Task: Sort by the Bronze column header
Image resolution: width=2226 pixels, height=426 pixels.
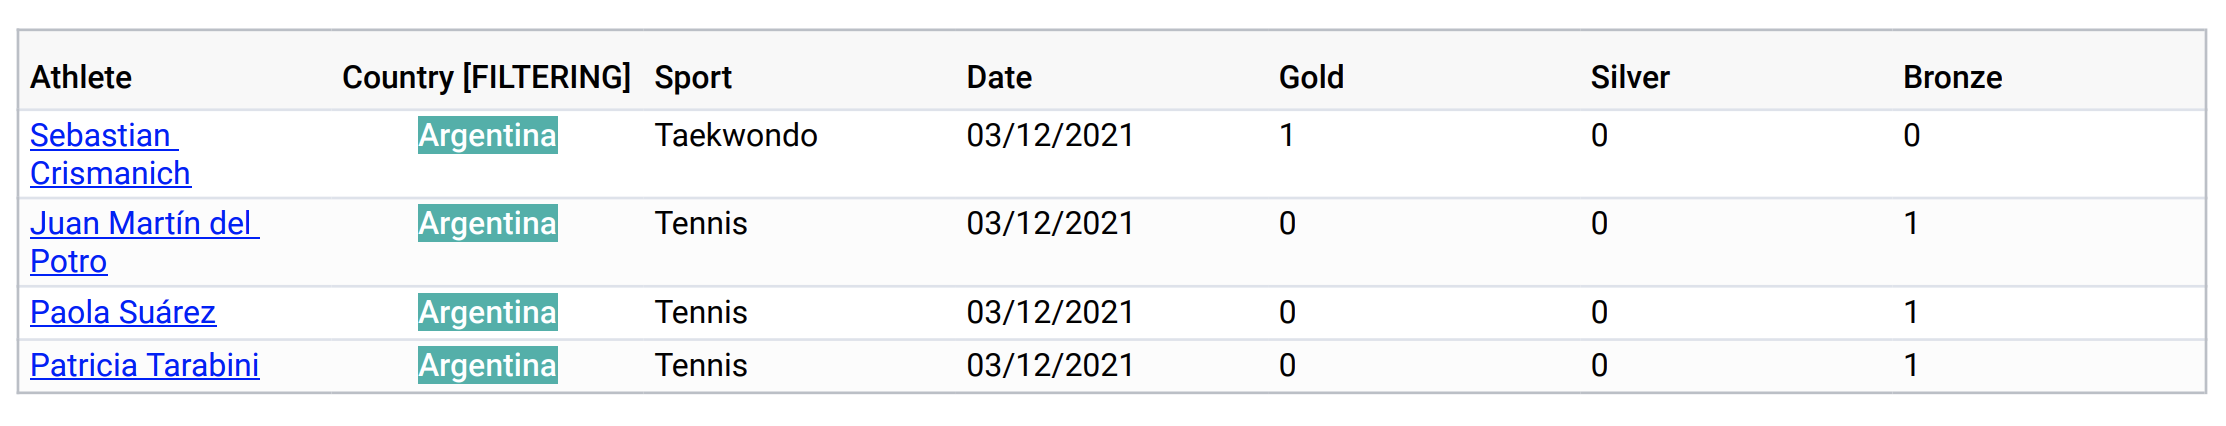Action: click(x=1952, y=77)
